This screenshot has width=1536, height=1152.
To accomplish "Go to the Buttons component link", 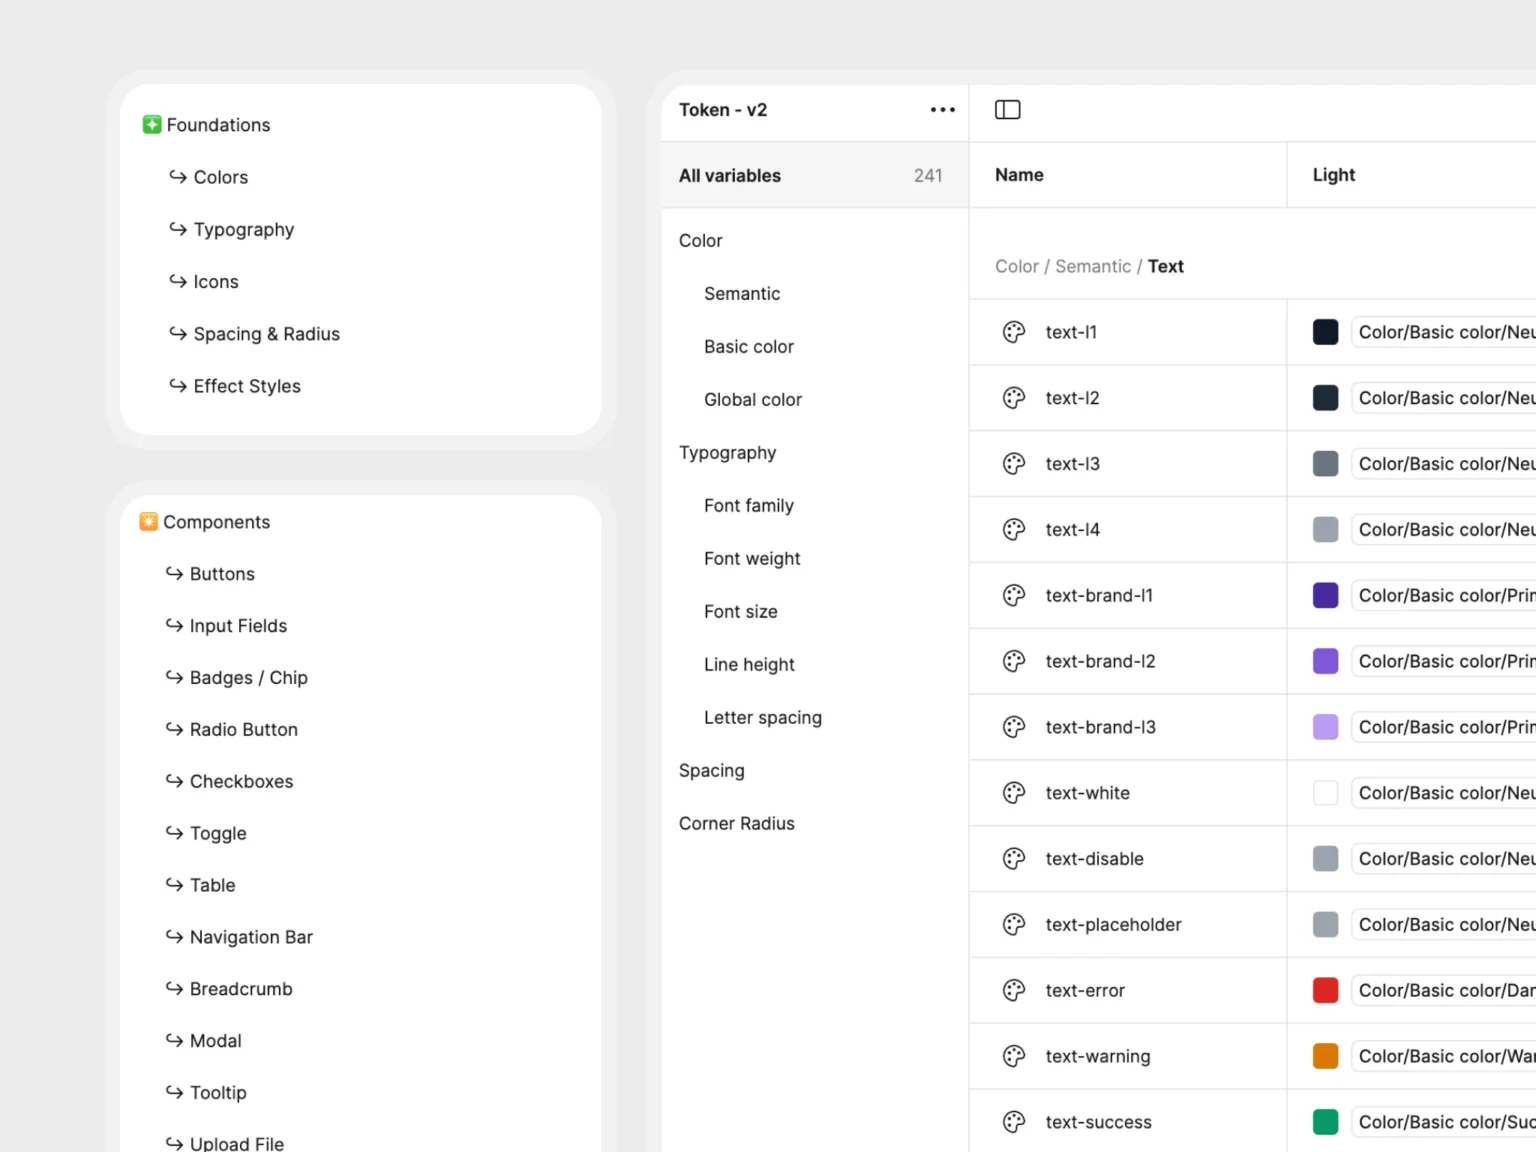I will (222, 574).
